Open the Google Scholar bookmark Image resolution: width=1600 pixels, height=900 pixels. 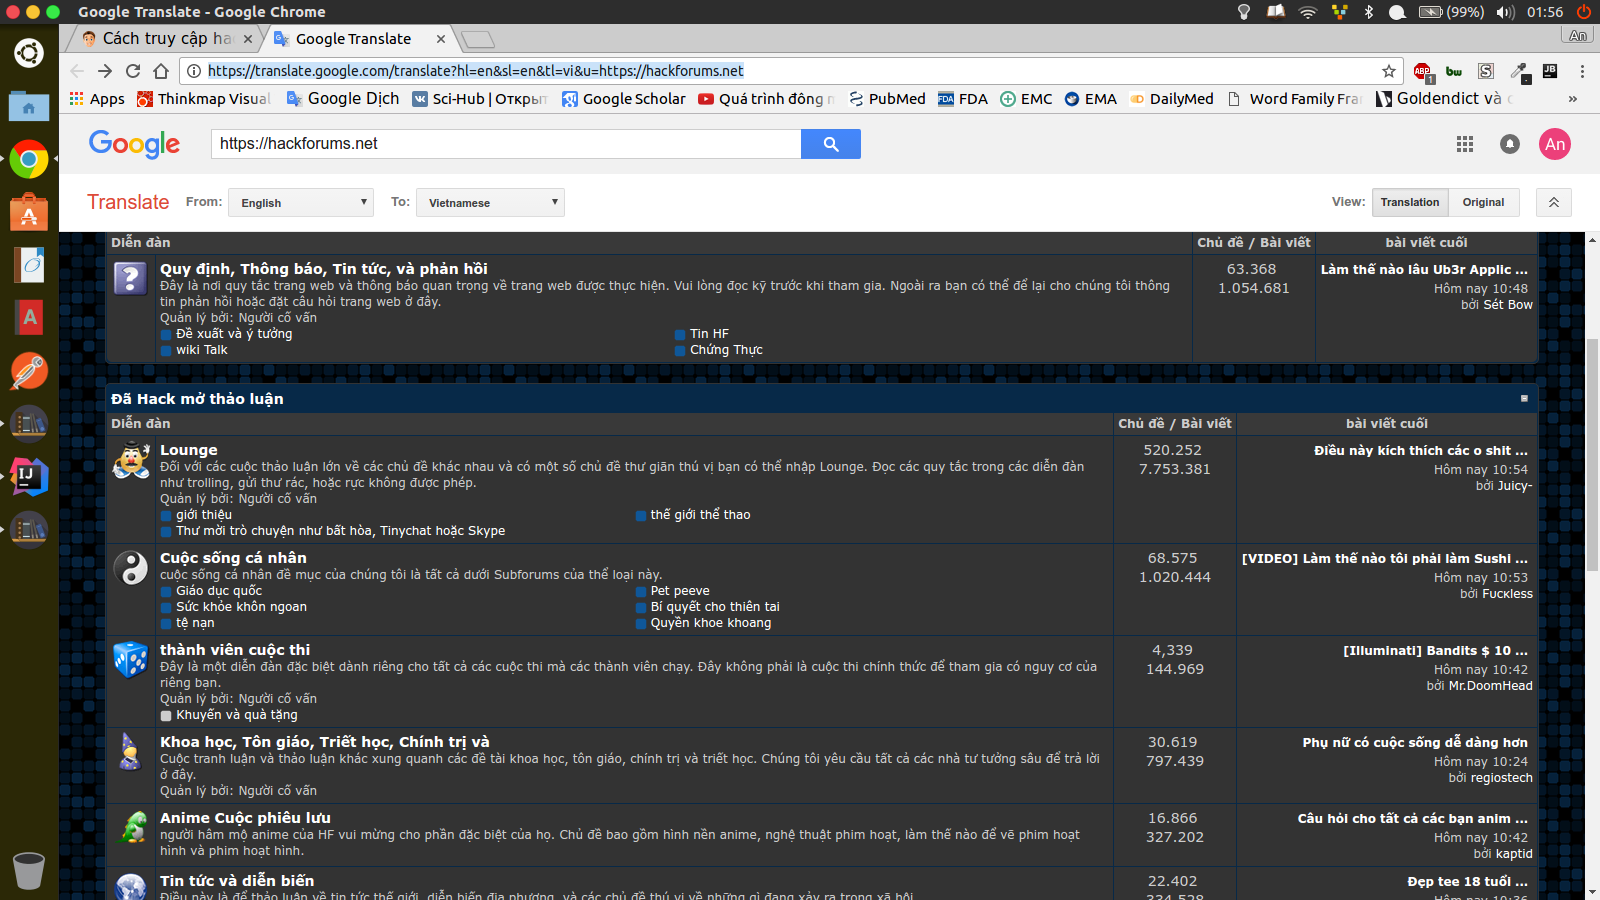[624, 99]
